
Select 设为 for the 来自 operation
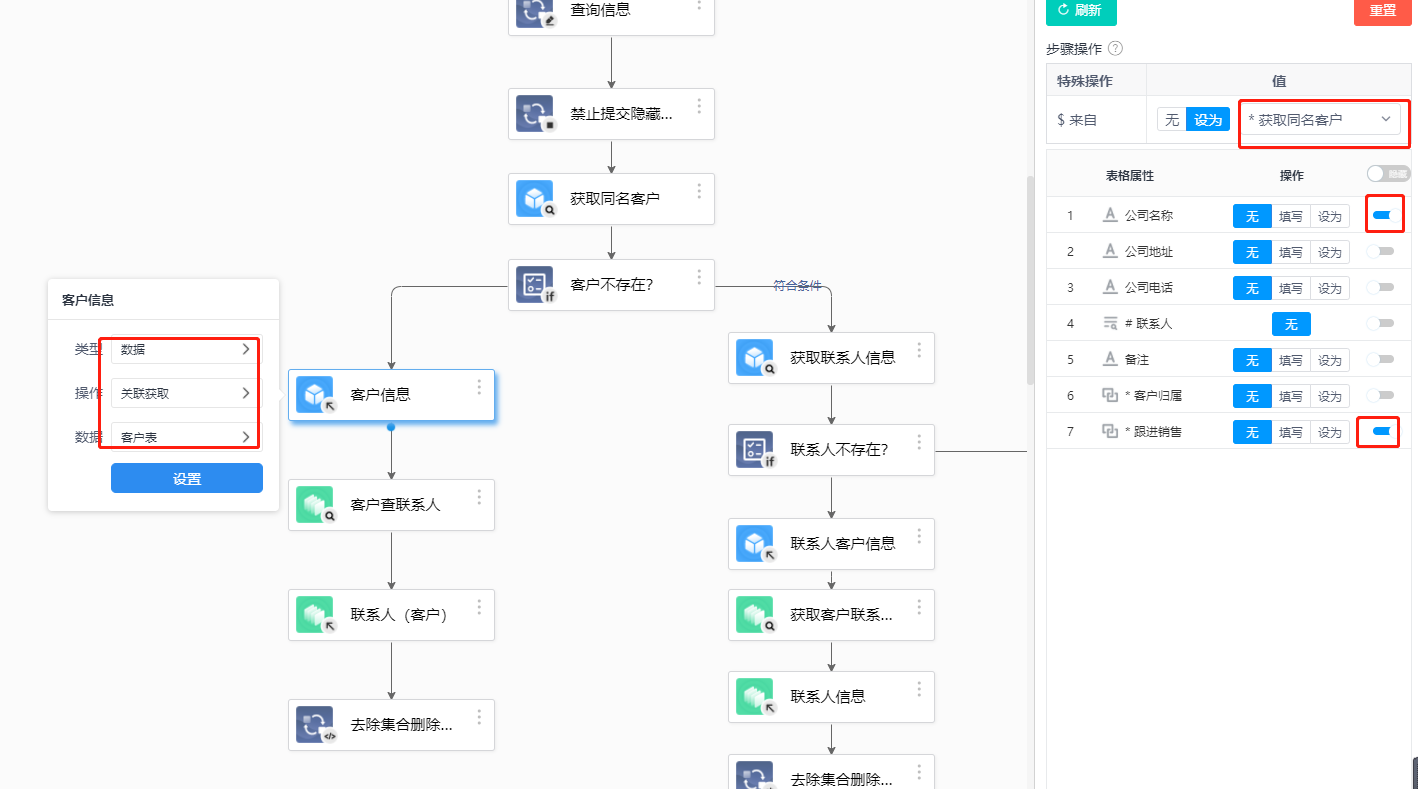point(1208,120)
